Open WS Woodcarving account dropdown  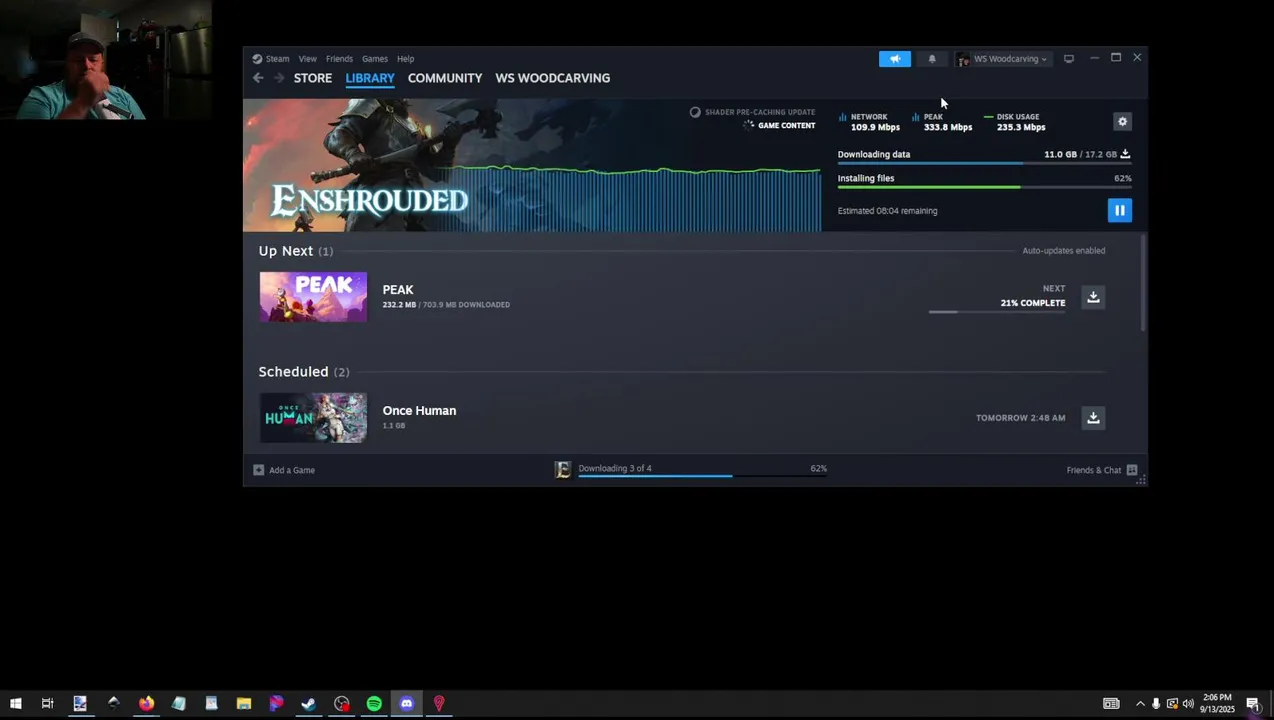coord(1002,59)
